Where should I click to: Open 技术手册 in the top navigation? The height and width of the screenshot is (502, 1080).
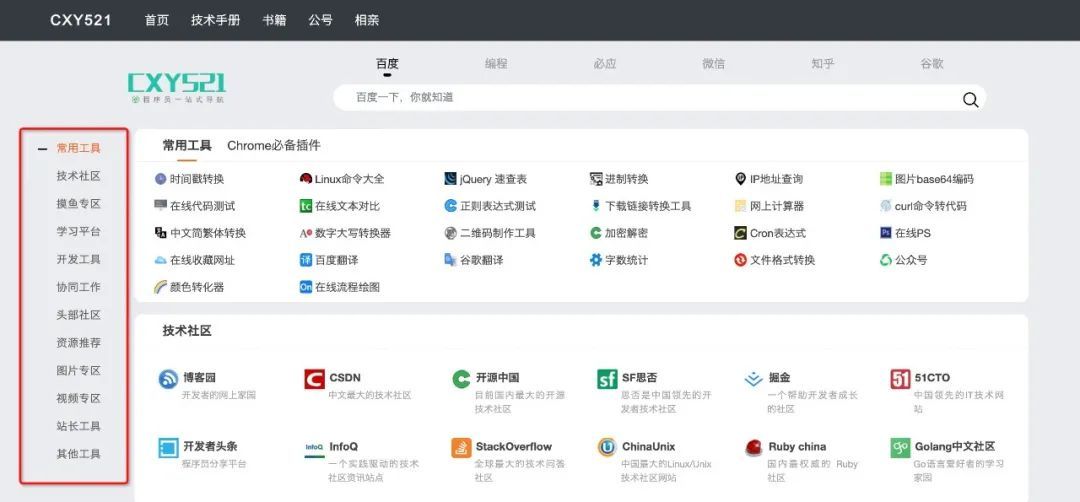(216, 20)
